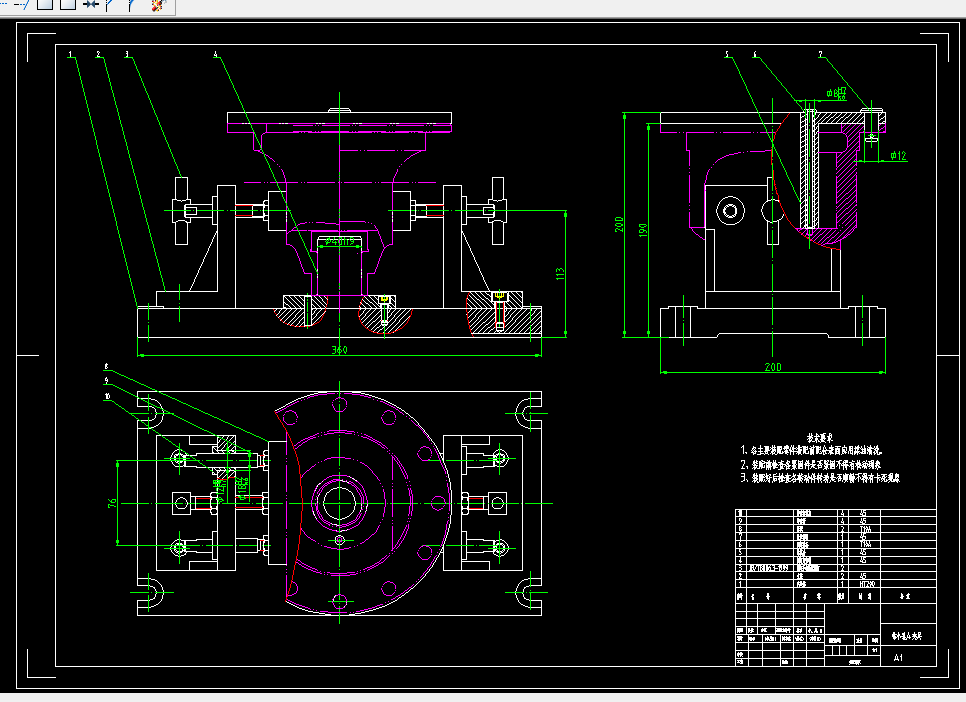Select the Fillet tool
The image size is (966, 702).
[131, 5]
